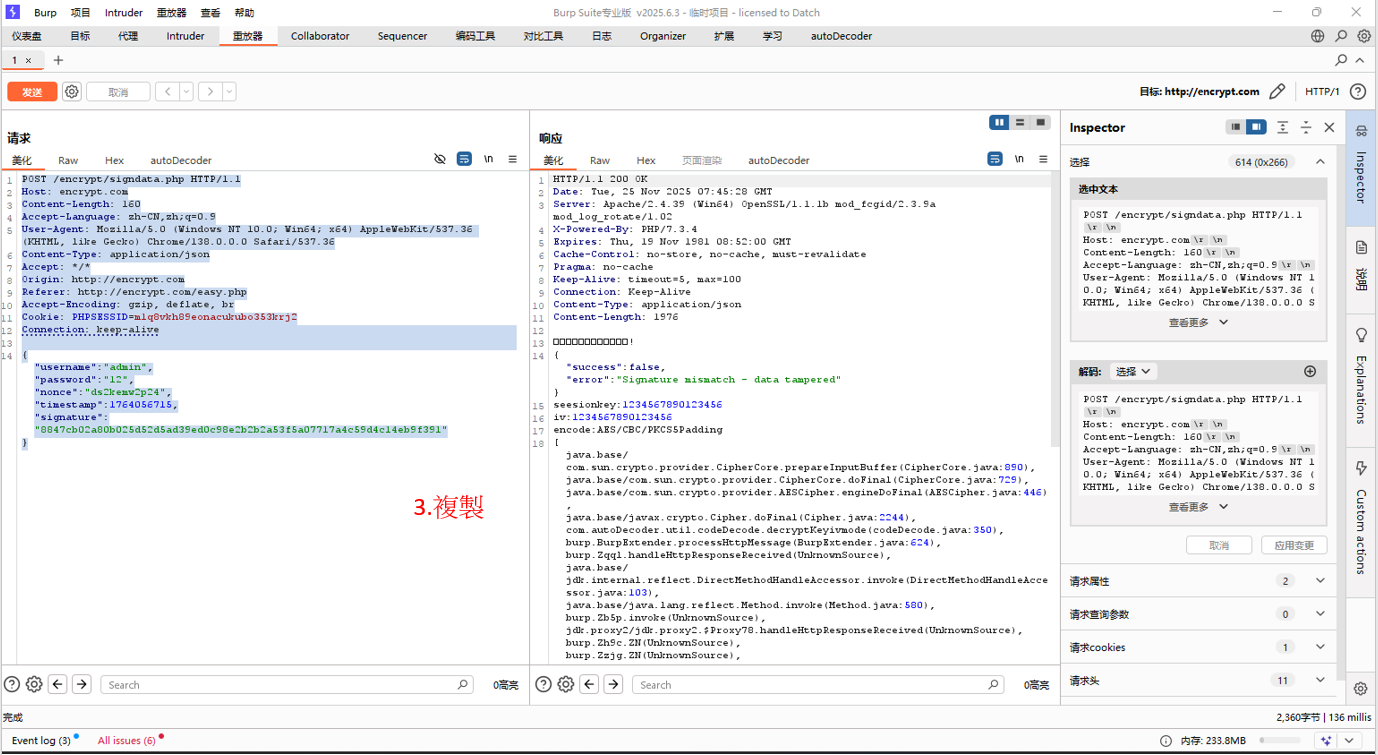Dock Inspector layout left option
This screenshot has height=755, width=1378.
[x=1236, y=127]
